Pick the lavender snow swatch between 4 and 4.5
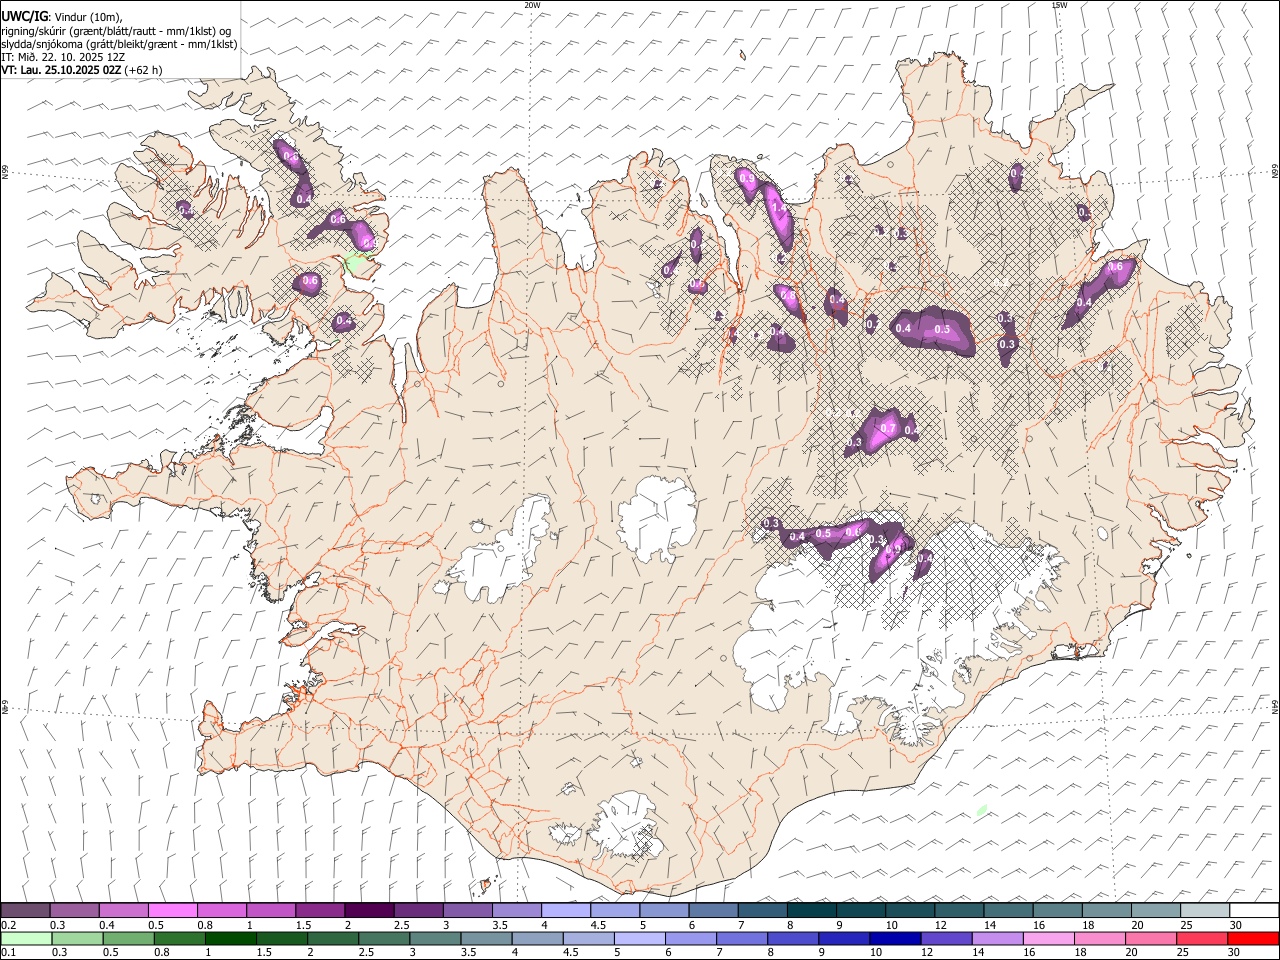This screenshot has width=1280, height=960. click(565, 910)
